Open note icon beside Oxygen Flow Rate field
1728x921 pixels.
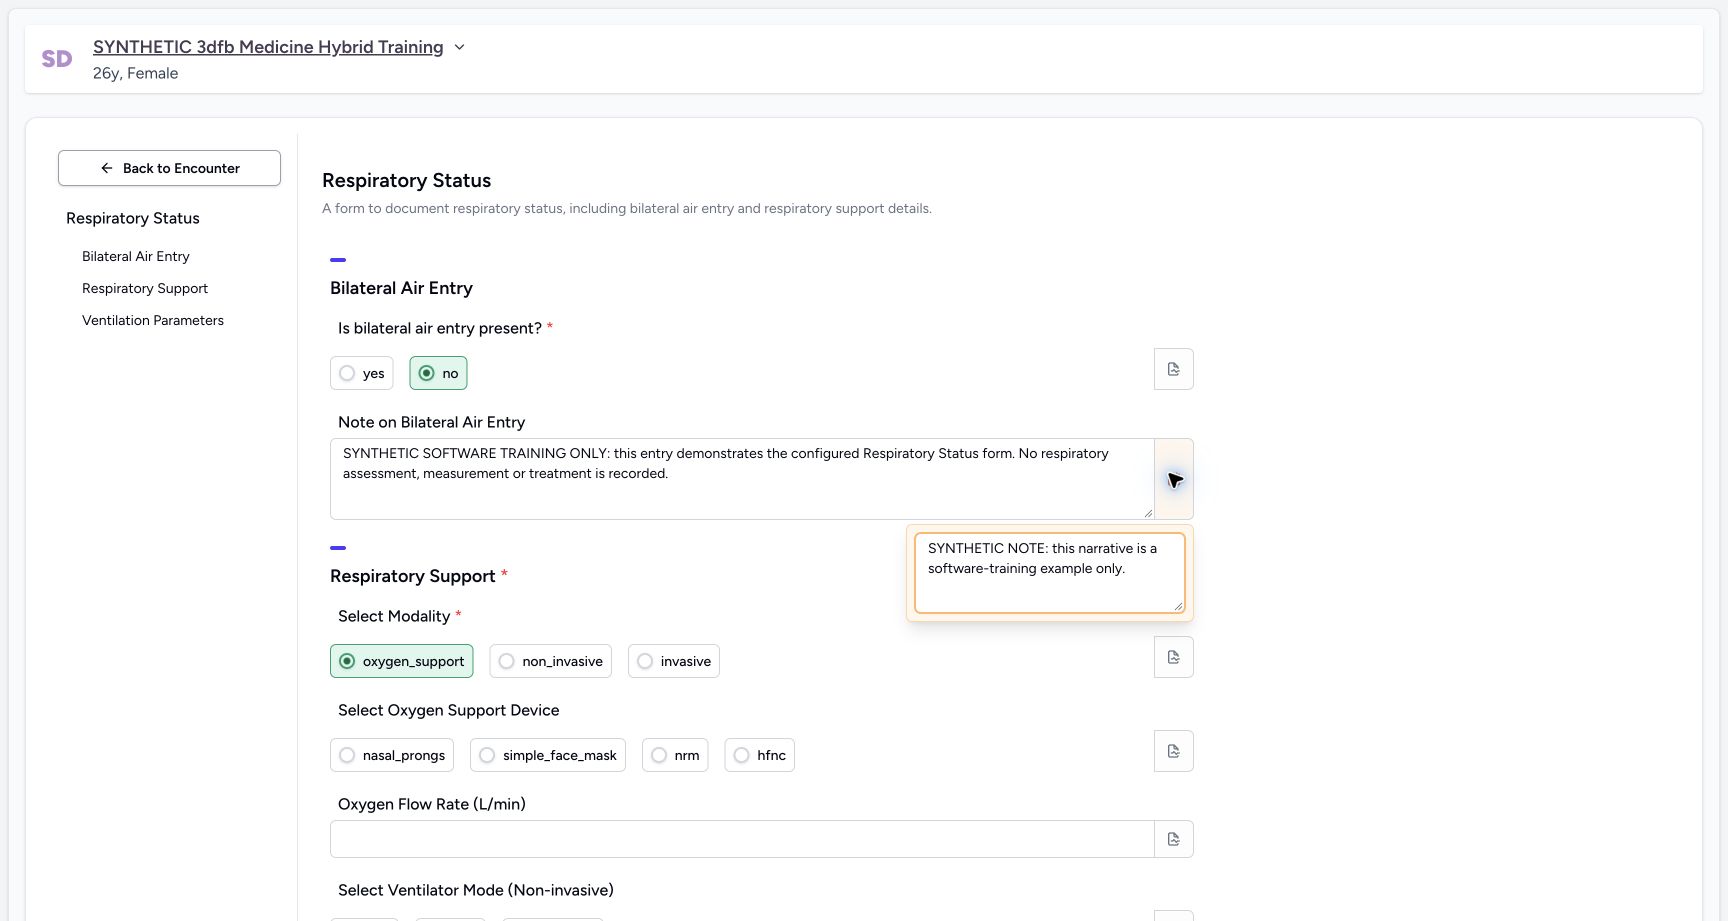click(1174, 839)
